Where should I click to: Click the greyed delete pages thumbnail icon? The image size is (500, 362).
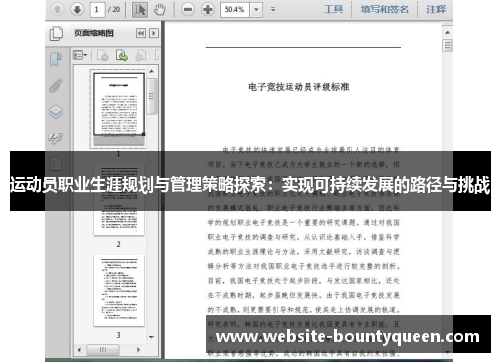click(x=103, y=55)
